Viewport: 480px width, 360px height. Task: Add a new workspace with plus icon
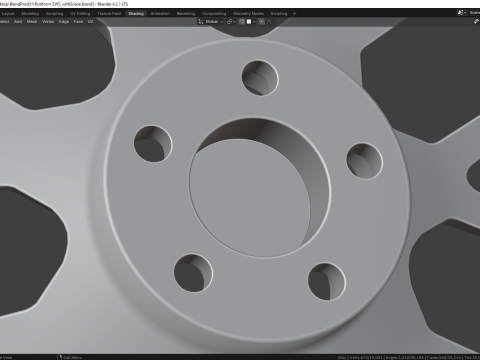point(294,14)
